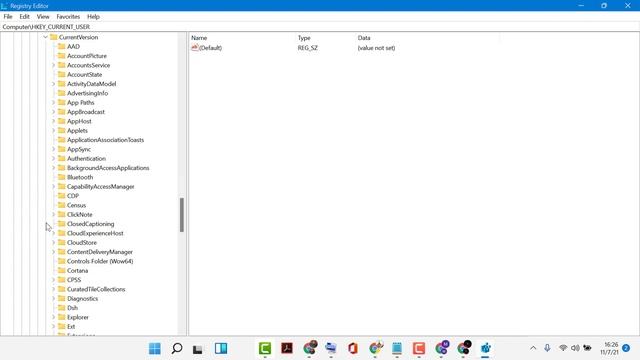
Task: Open the View menu
Action: 43,17
